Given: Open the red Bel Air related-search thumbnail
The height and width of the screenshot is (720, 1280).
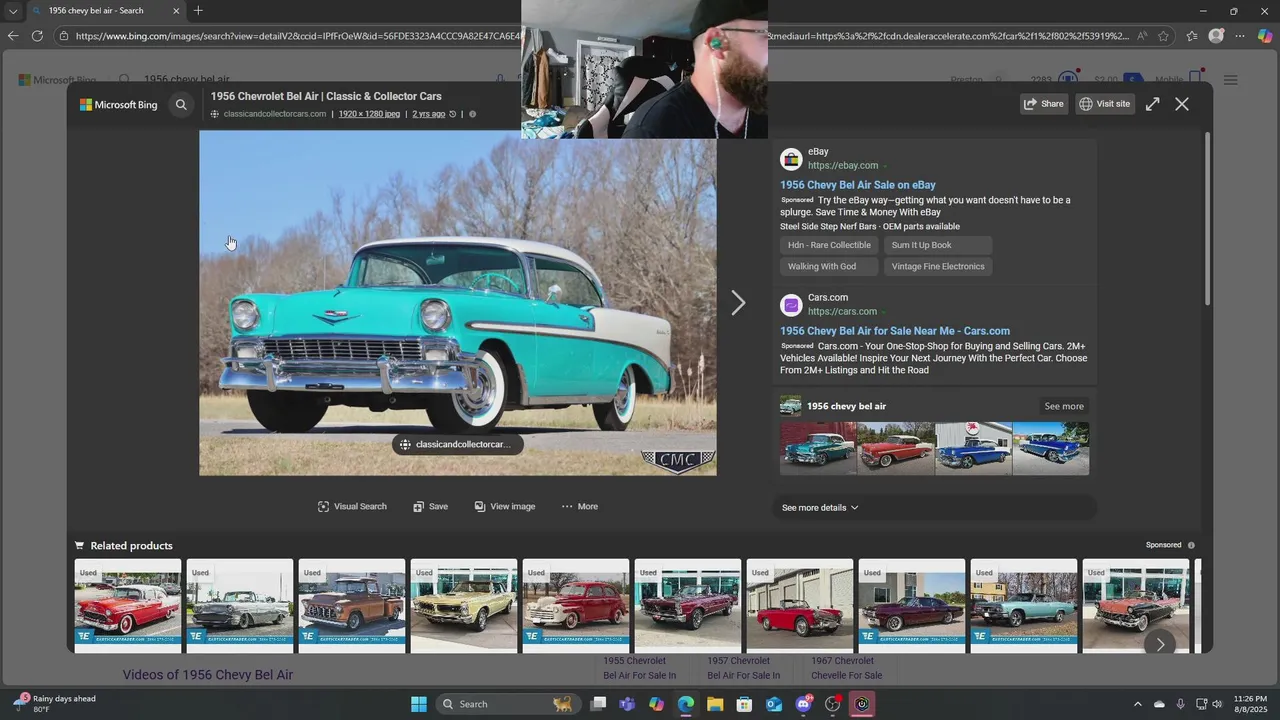Looking at the screenshot, I should point(896,448).
